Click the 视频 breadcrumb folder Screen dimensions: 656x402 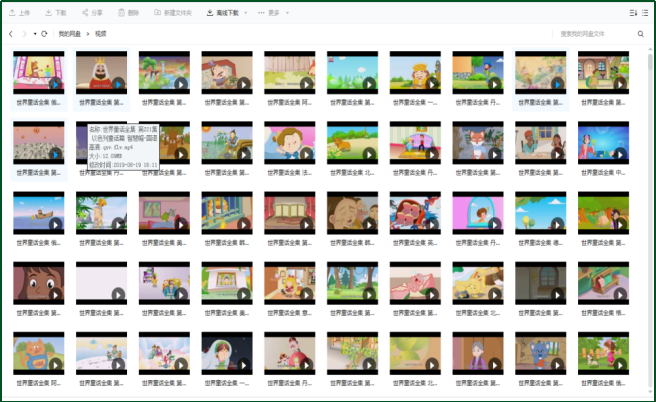click(100, 34)
